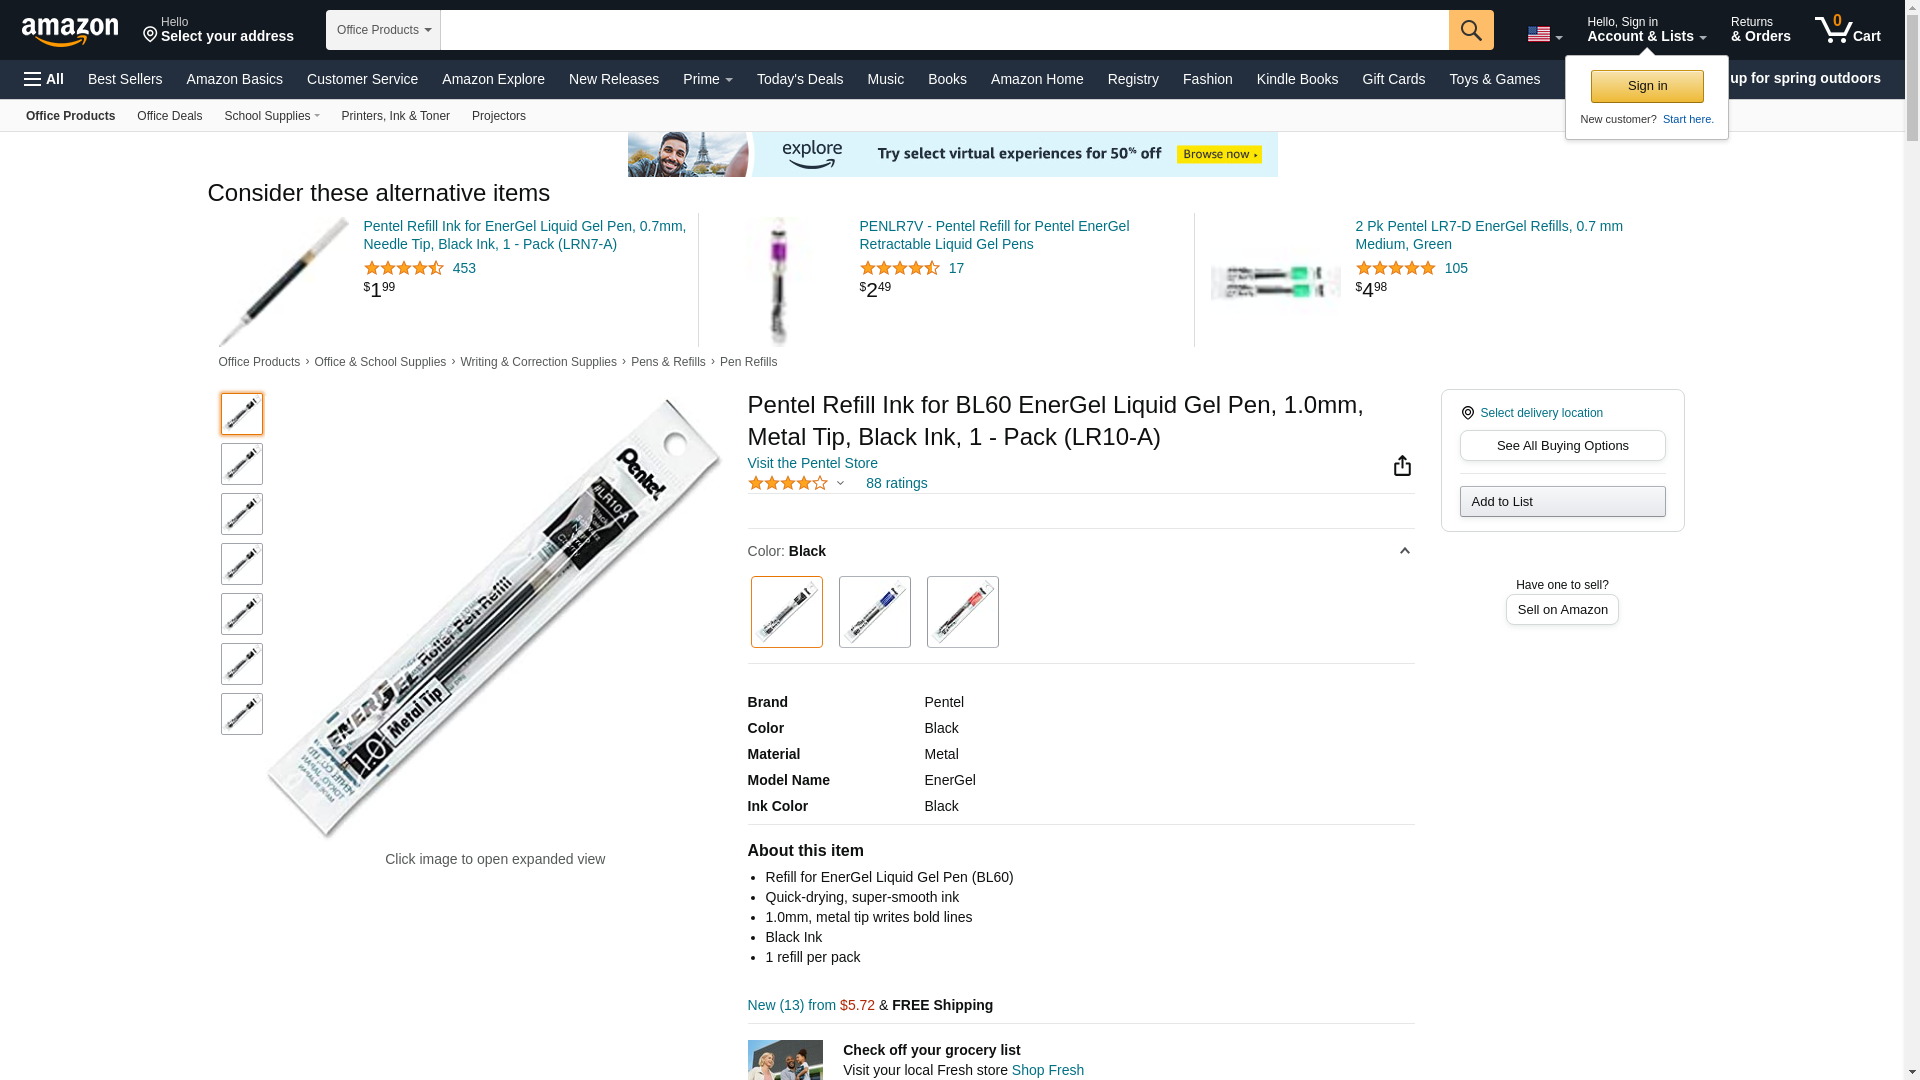Click the magnifying glass search button
The height and width of the screenshot is (1080, 1920).
click(1471, 30)
